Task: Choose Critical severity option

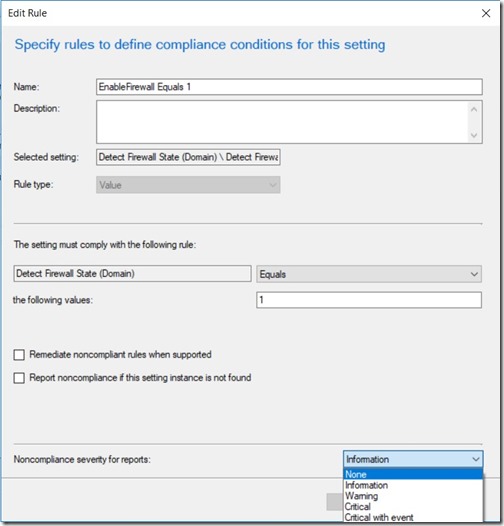Action: click(413, 507)
